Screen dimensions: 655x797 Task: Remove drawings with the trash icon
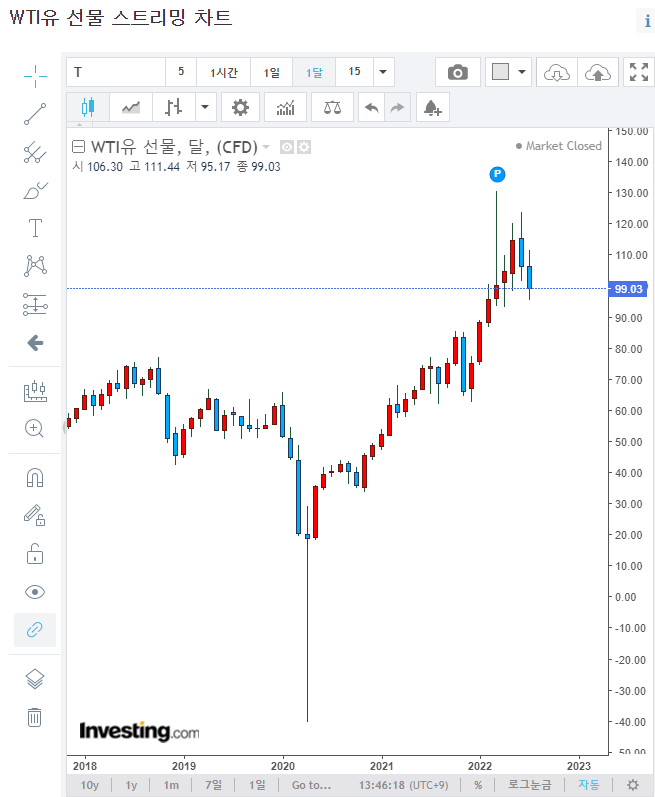click(x=35, y=717)
